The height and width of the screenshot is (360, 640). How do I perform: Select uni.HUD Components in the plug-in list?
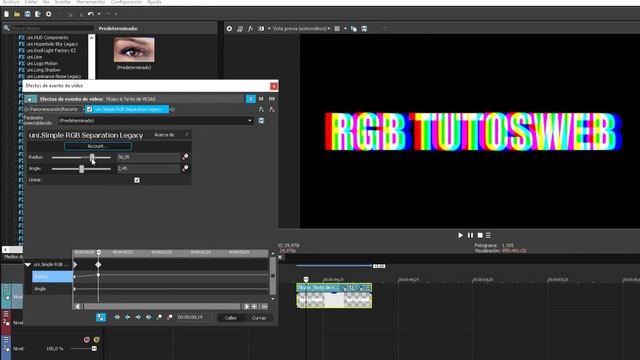pyautogui.click(x=48, y=38)
